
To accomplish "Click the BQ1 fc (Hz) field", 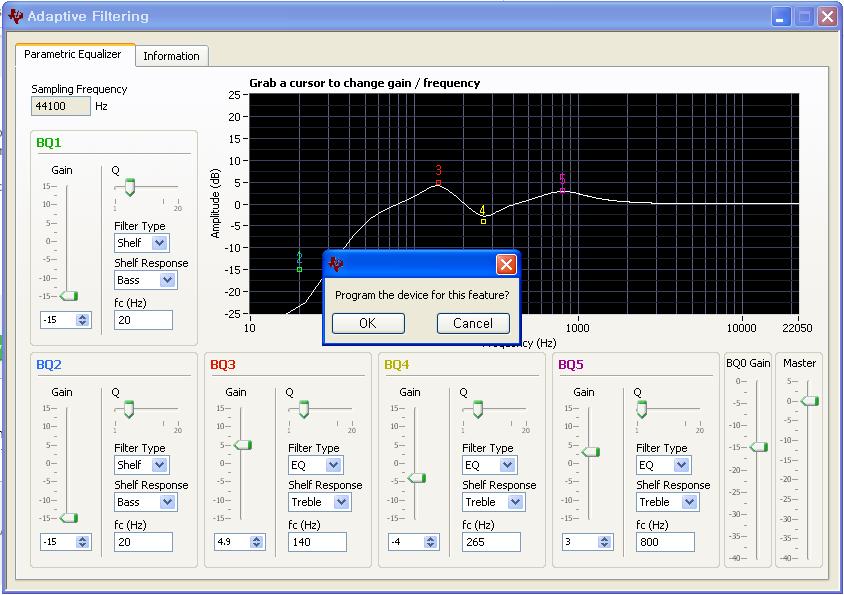I will tap(143, 320).
